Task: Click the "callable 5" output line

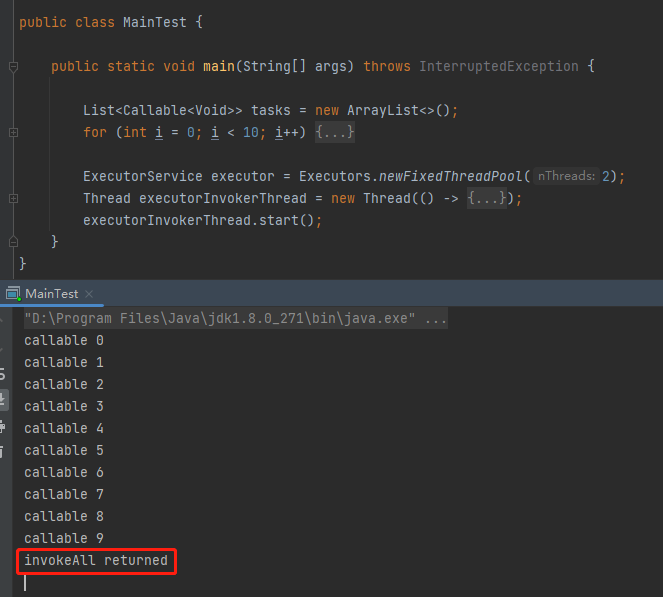Action: coord(64,450)
